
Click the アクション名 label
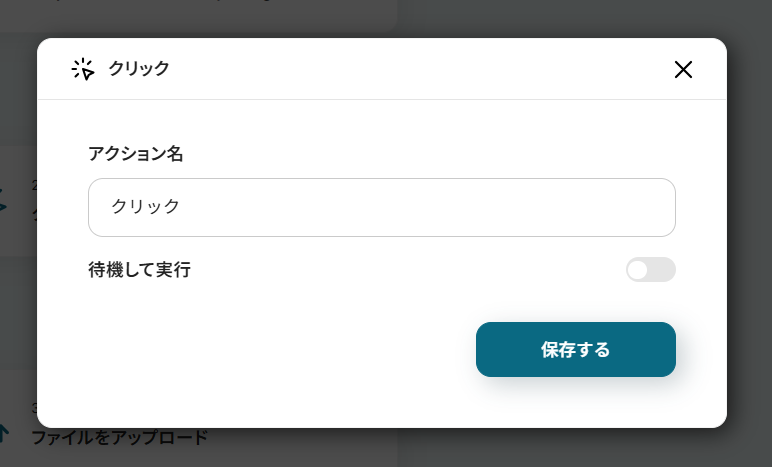point(135,154)
